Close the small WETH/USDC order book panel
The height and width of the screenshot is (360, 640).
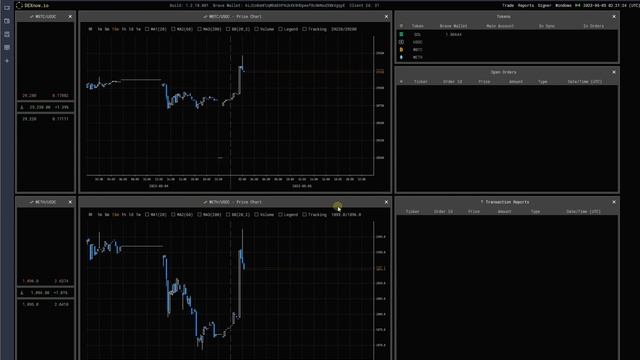[70, 202]
